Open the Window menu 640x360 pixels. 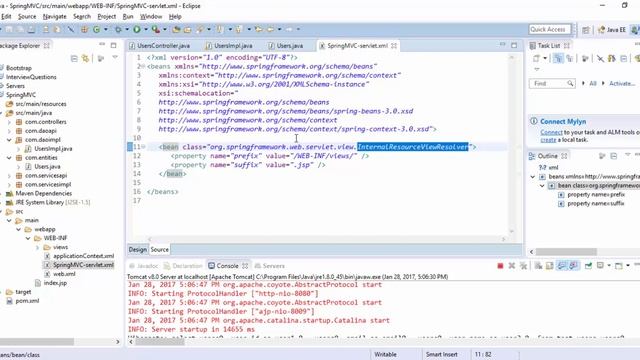151,17
